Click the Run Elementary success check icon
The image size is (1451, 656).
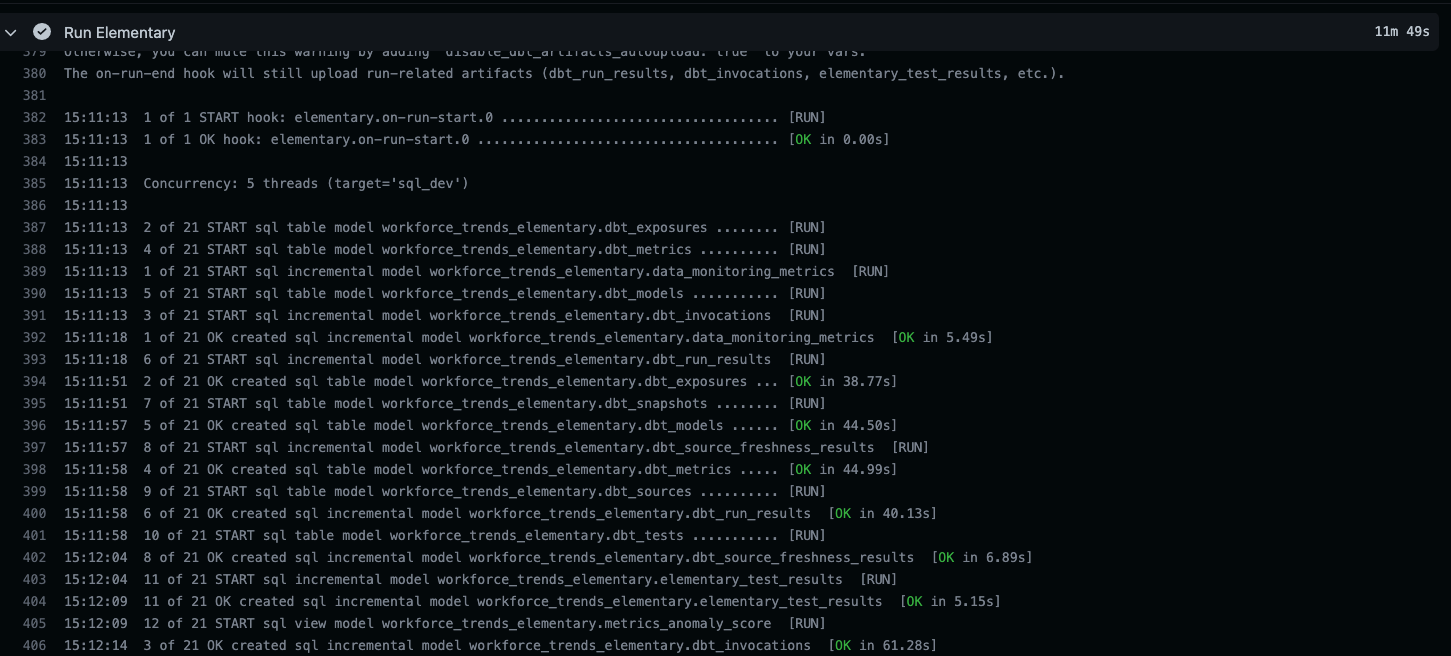tap(42, 32)
